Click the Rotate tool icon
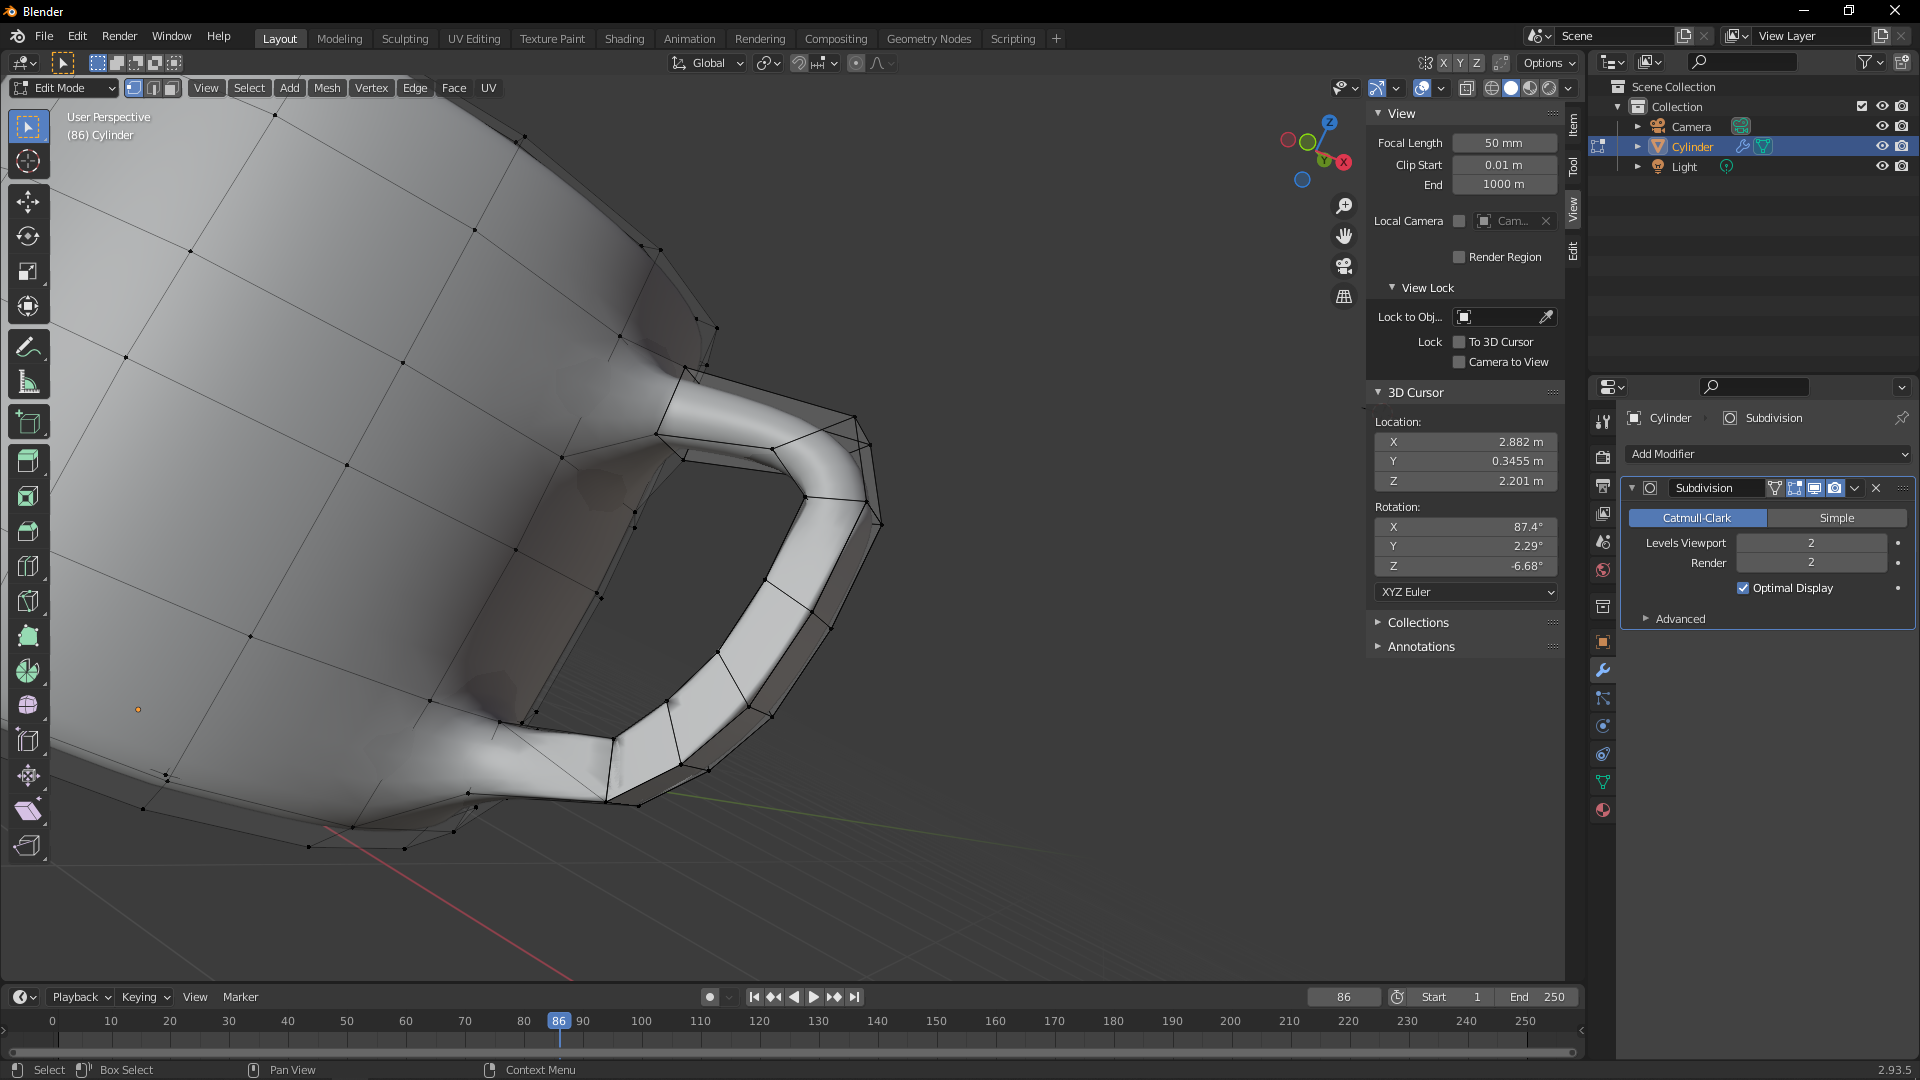 pyautogui.click(x=28, y=237)
